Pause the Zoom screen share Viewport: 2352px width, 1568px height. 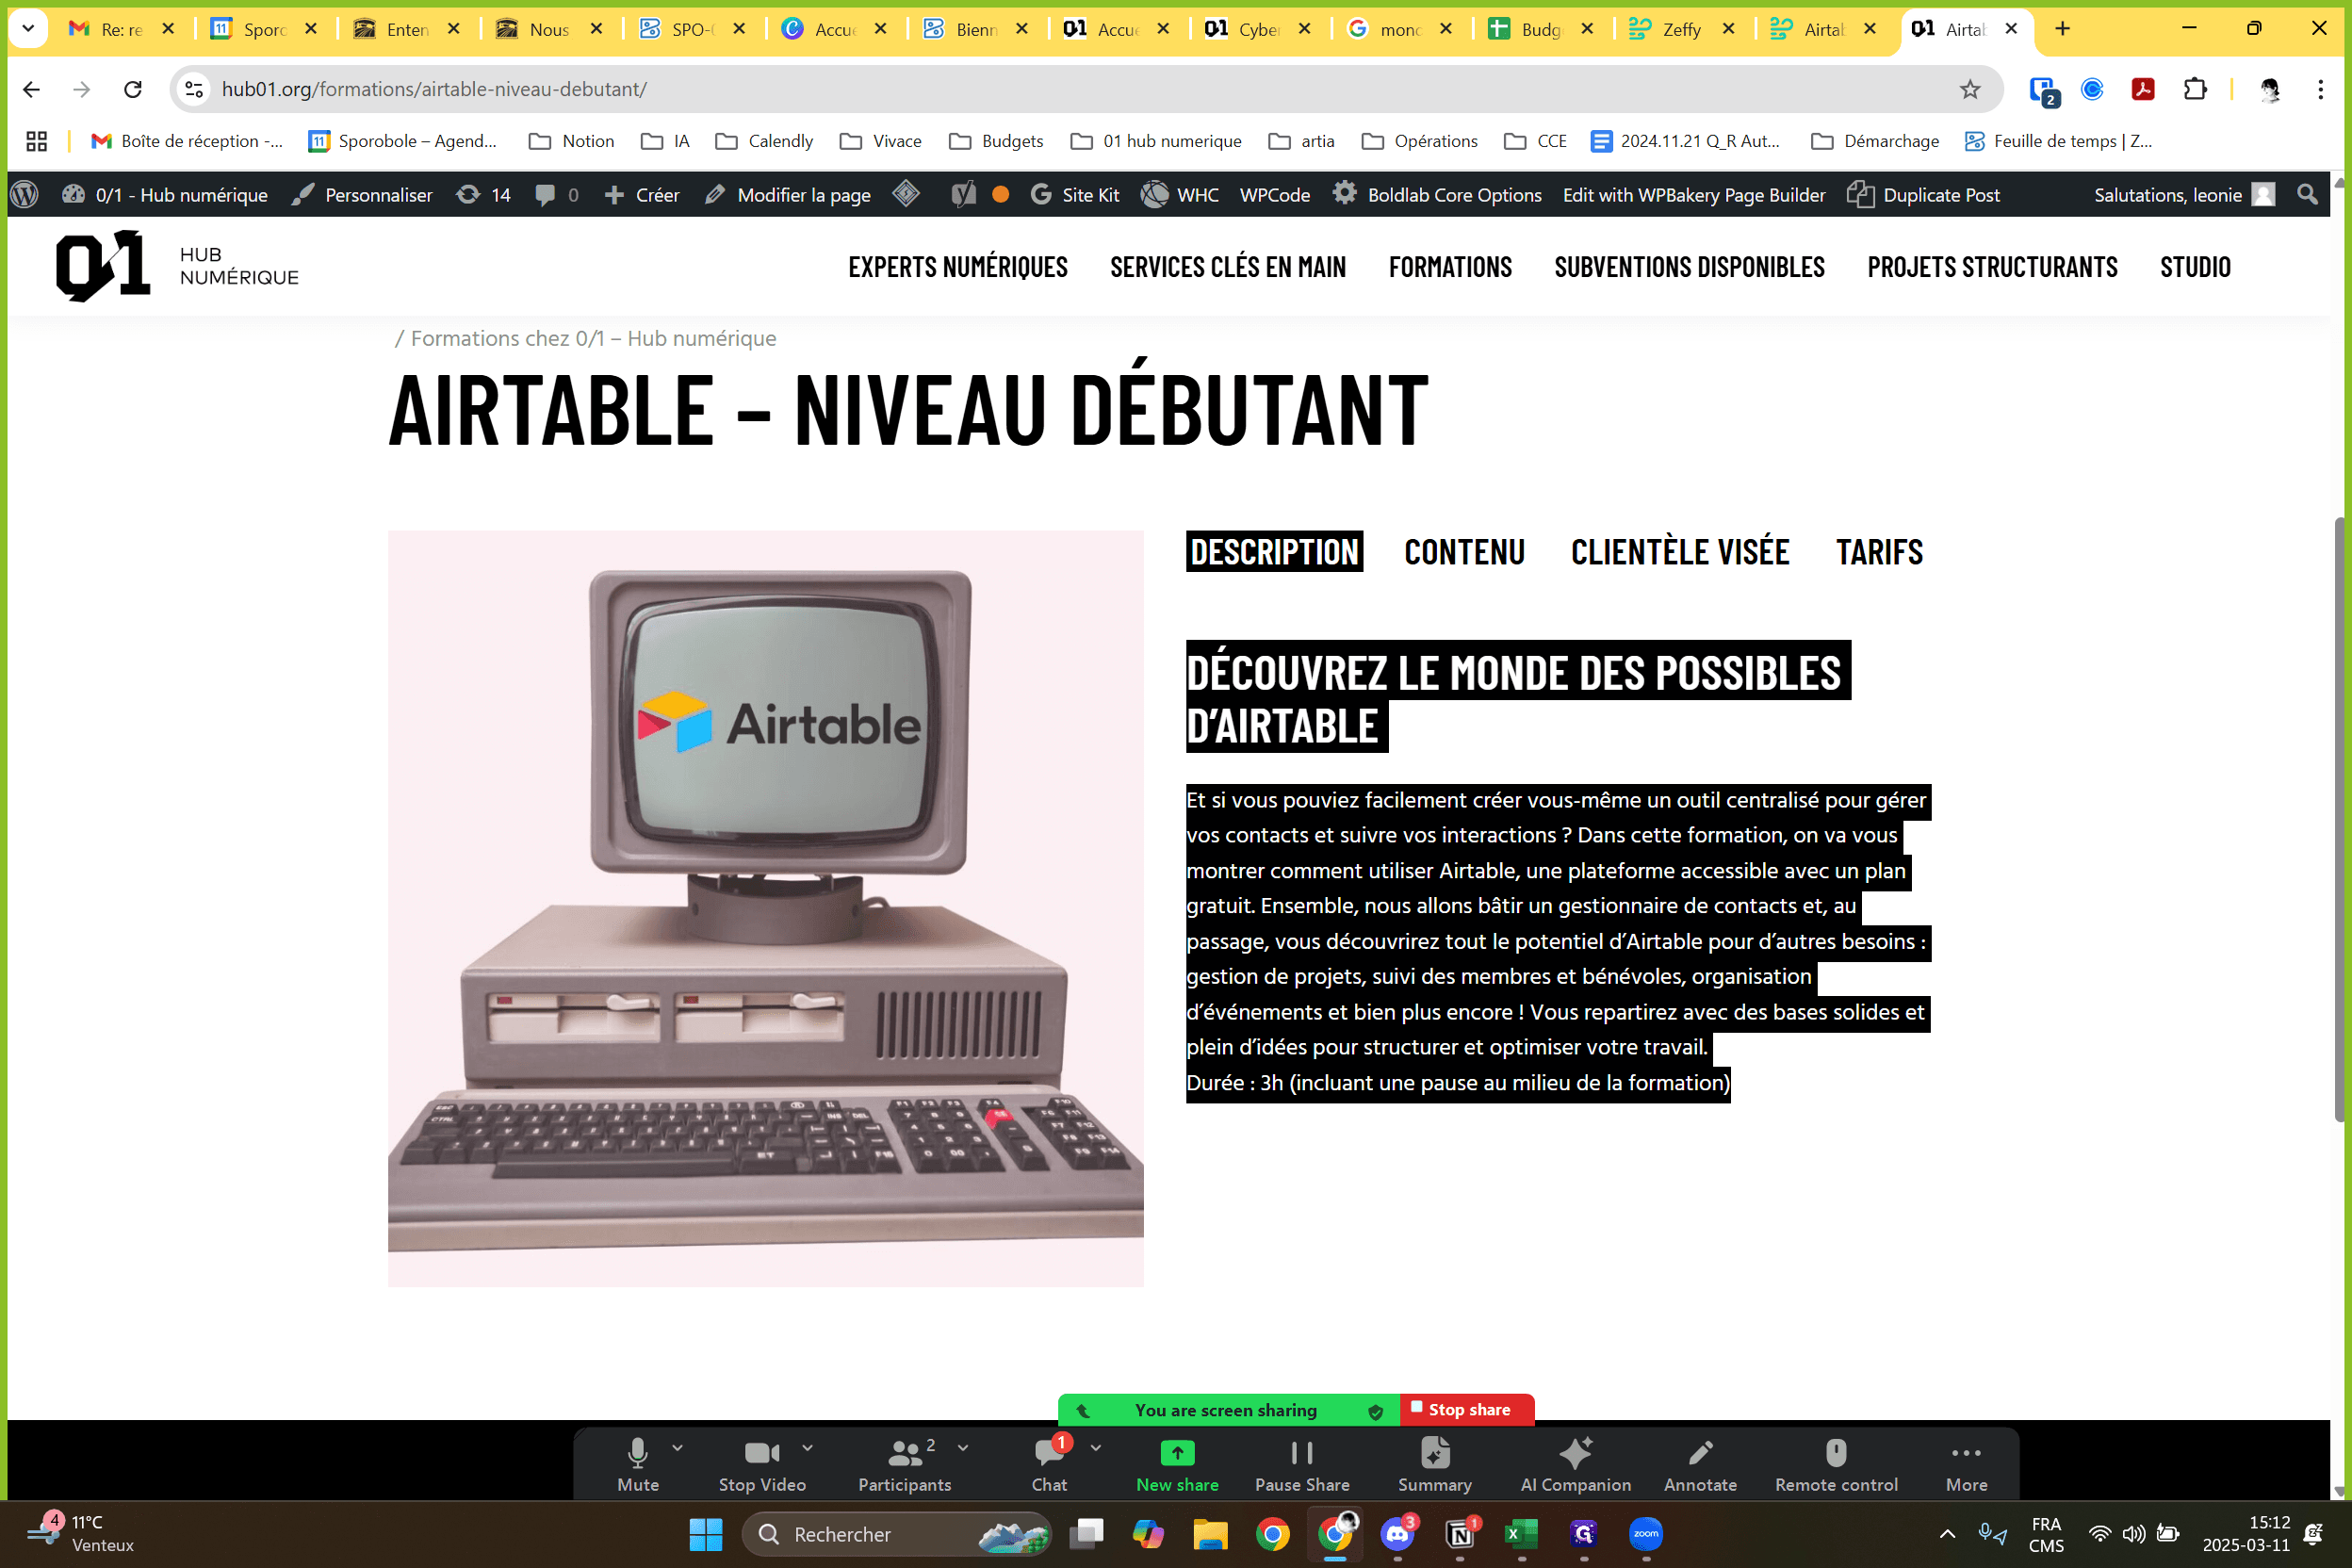(x=1302, y=1464)
